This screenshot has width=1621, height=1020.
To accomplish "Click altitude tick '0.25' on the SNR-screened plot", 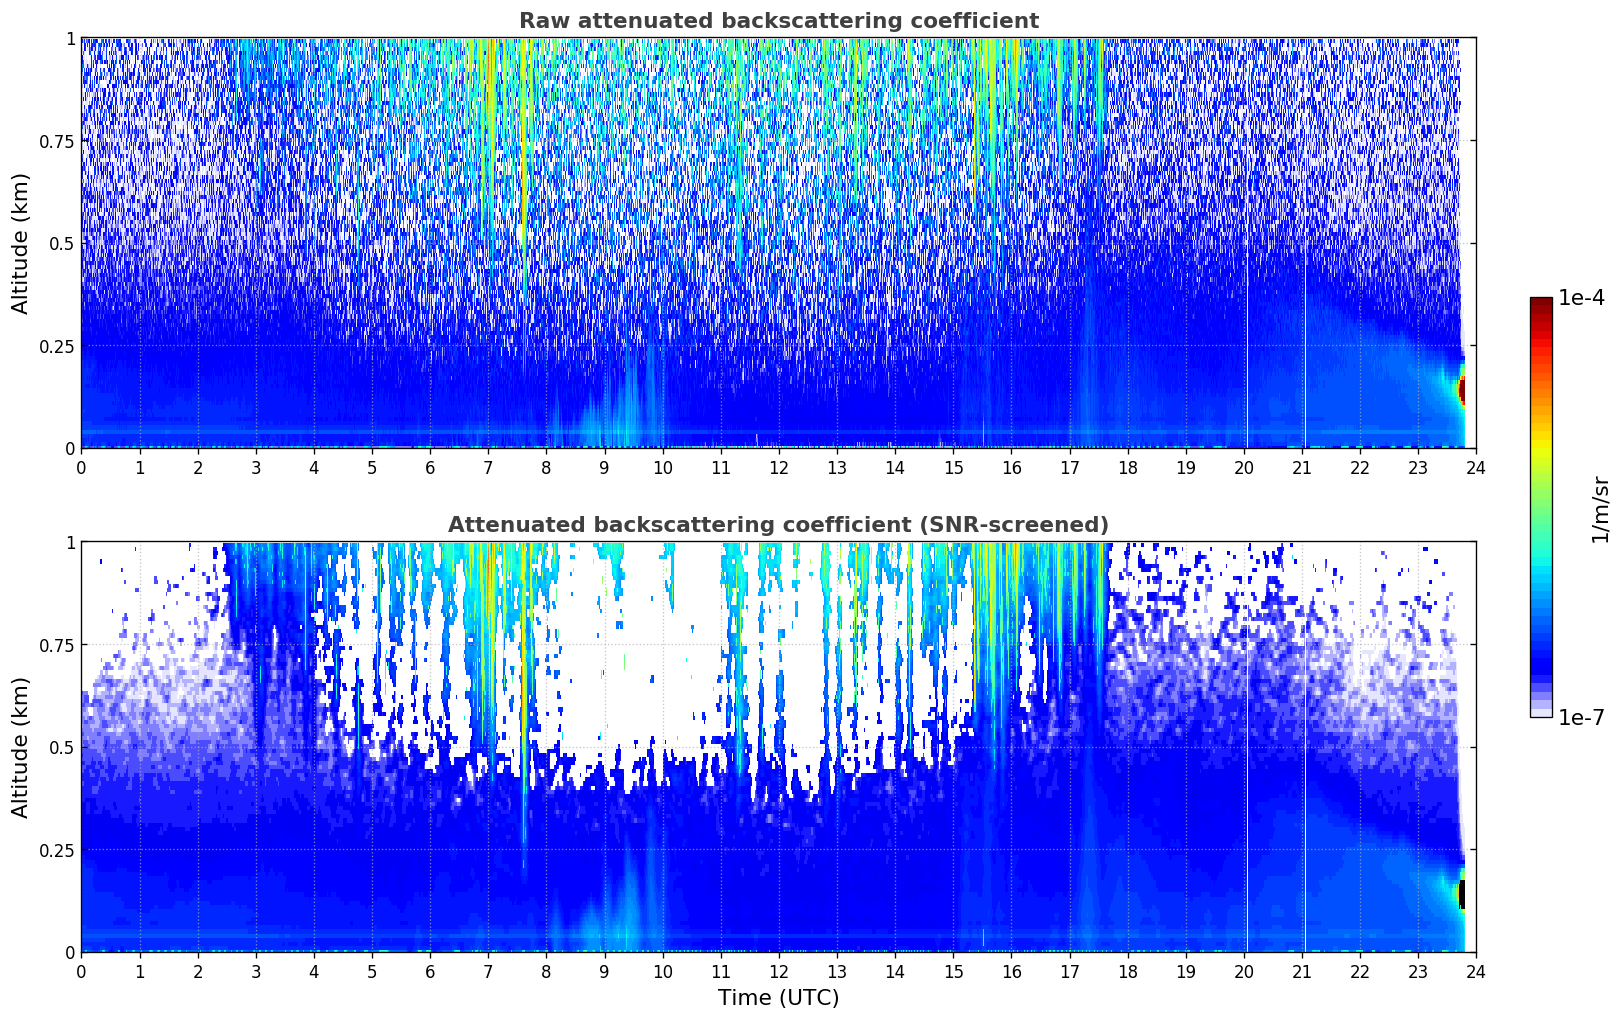I will pos(56,850).
